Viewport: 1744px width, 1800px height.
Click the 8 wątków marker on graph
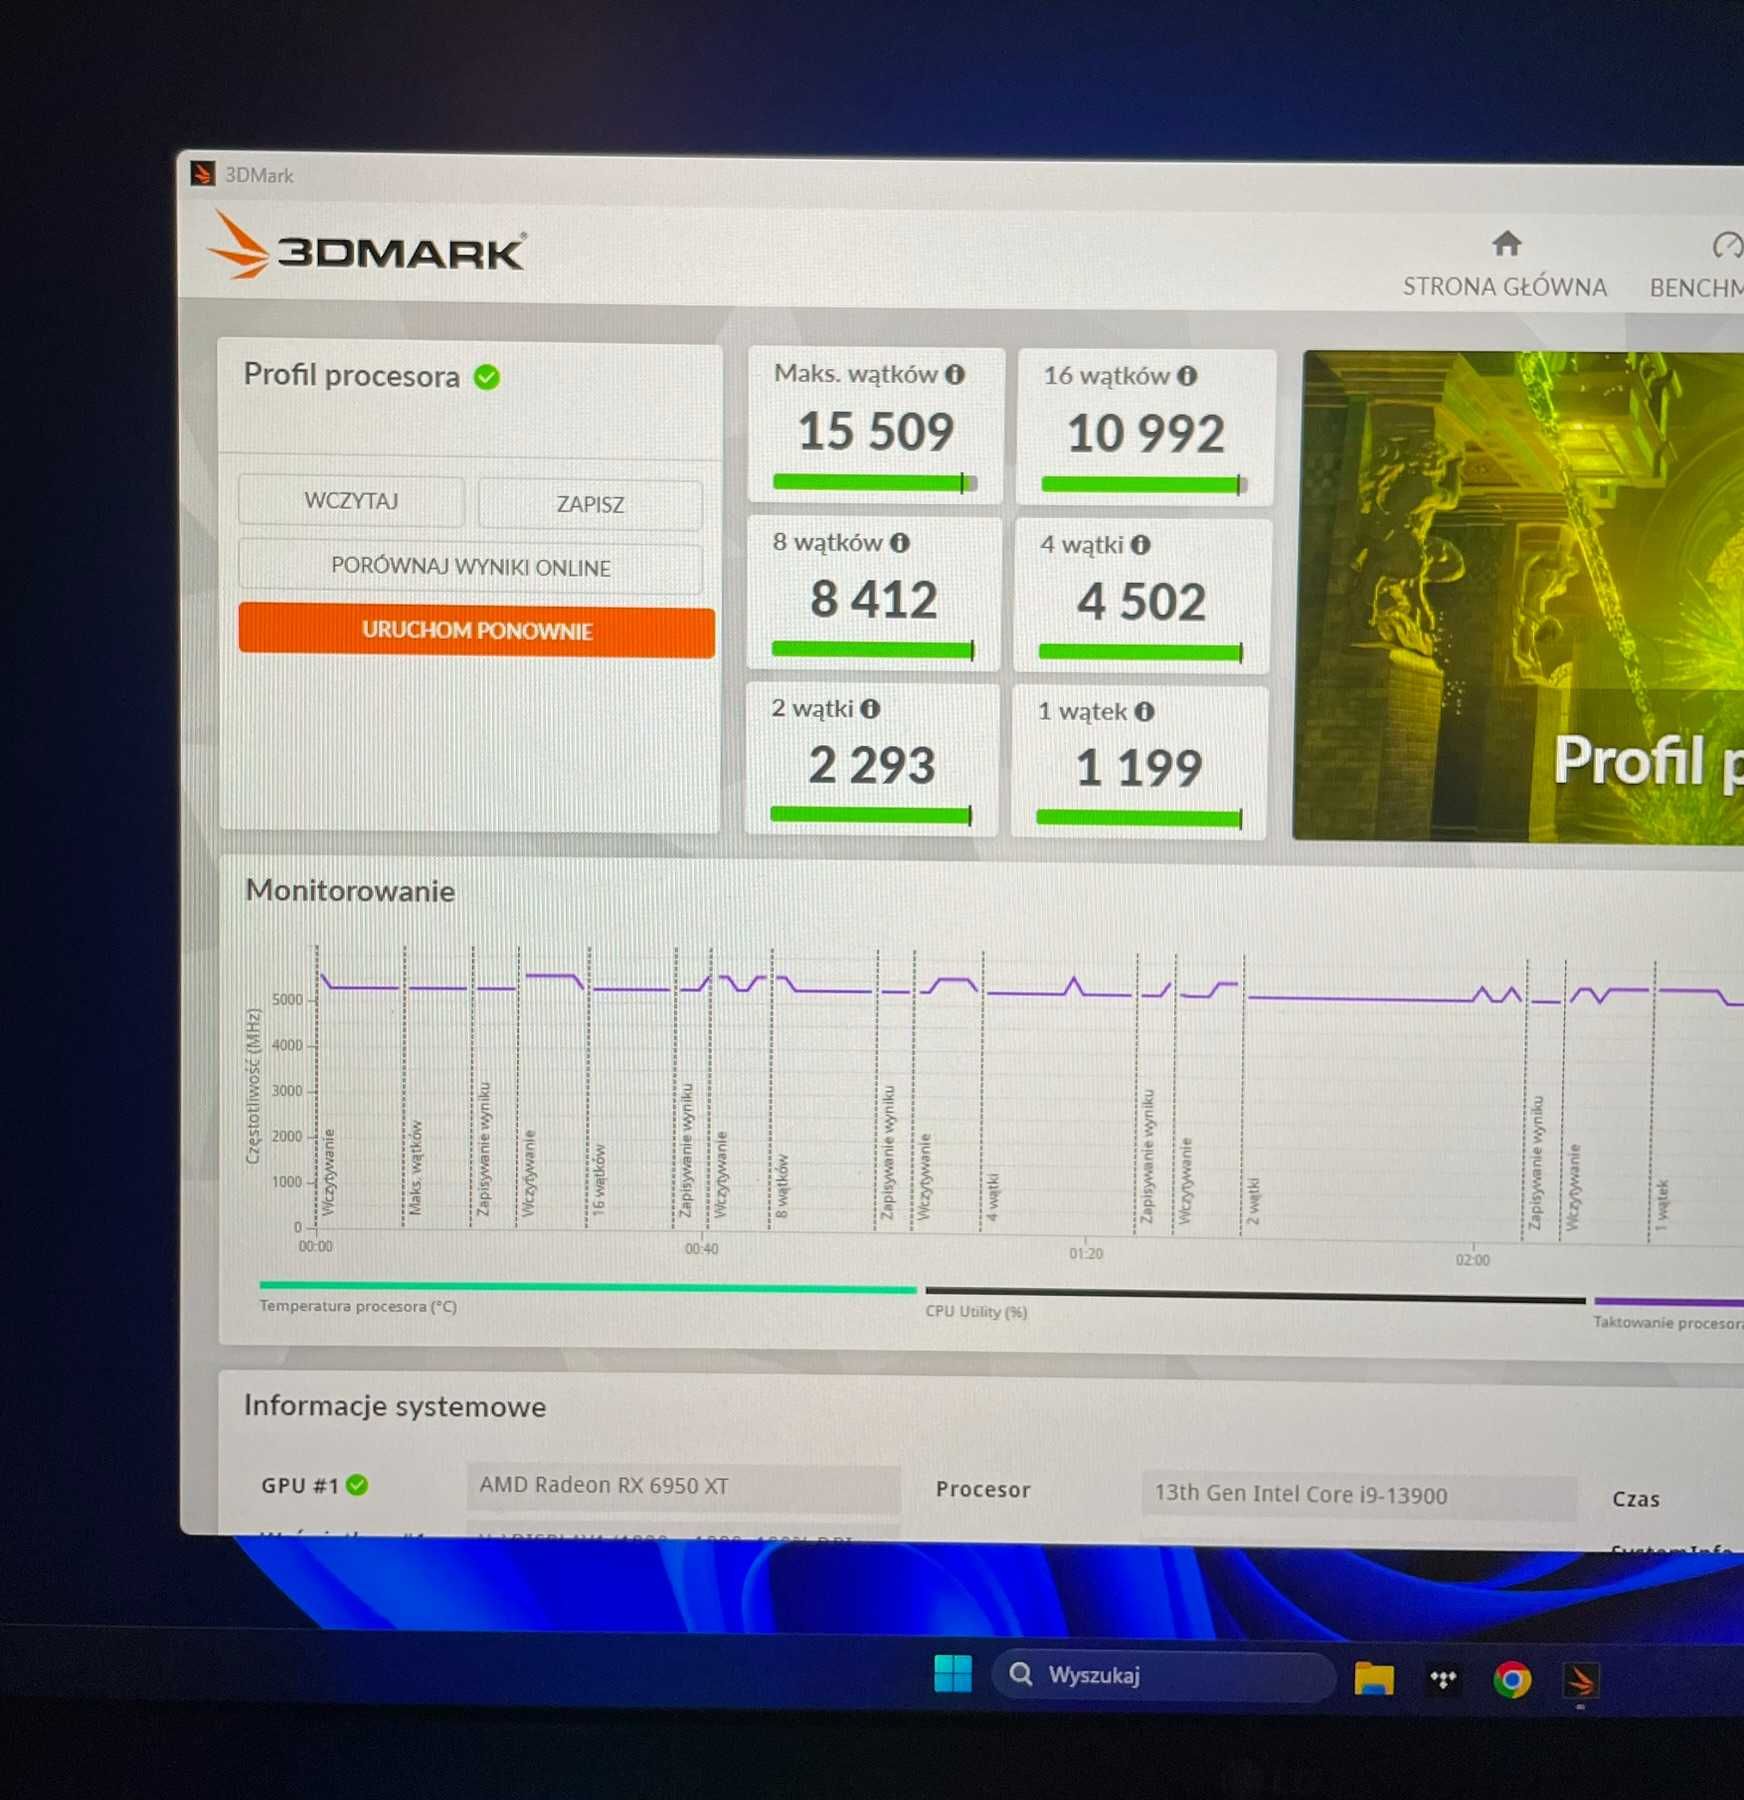click(782, 1187)
